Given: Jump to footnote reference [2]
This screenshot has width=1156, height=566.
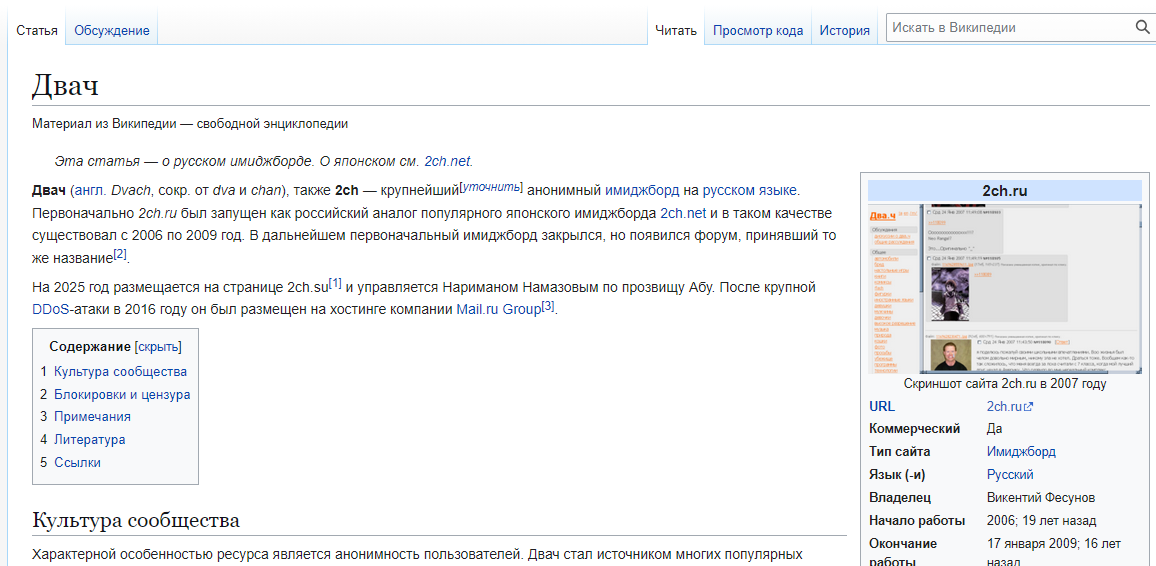Looking at the screenshot, I should [x=120, y=254].
